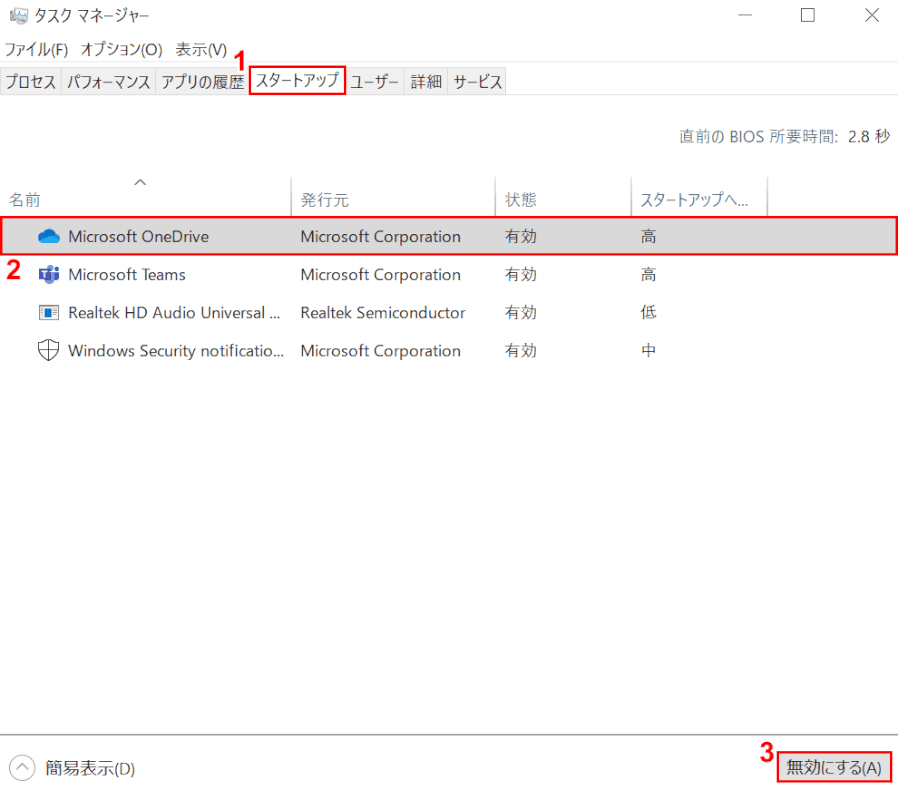Image resolution: width=898 pixels, height=800 pixels.
Task: Click Microsoft Corporation in the OneDrive row
Action: point(380,237)
